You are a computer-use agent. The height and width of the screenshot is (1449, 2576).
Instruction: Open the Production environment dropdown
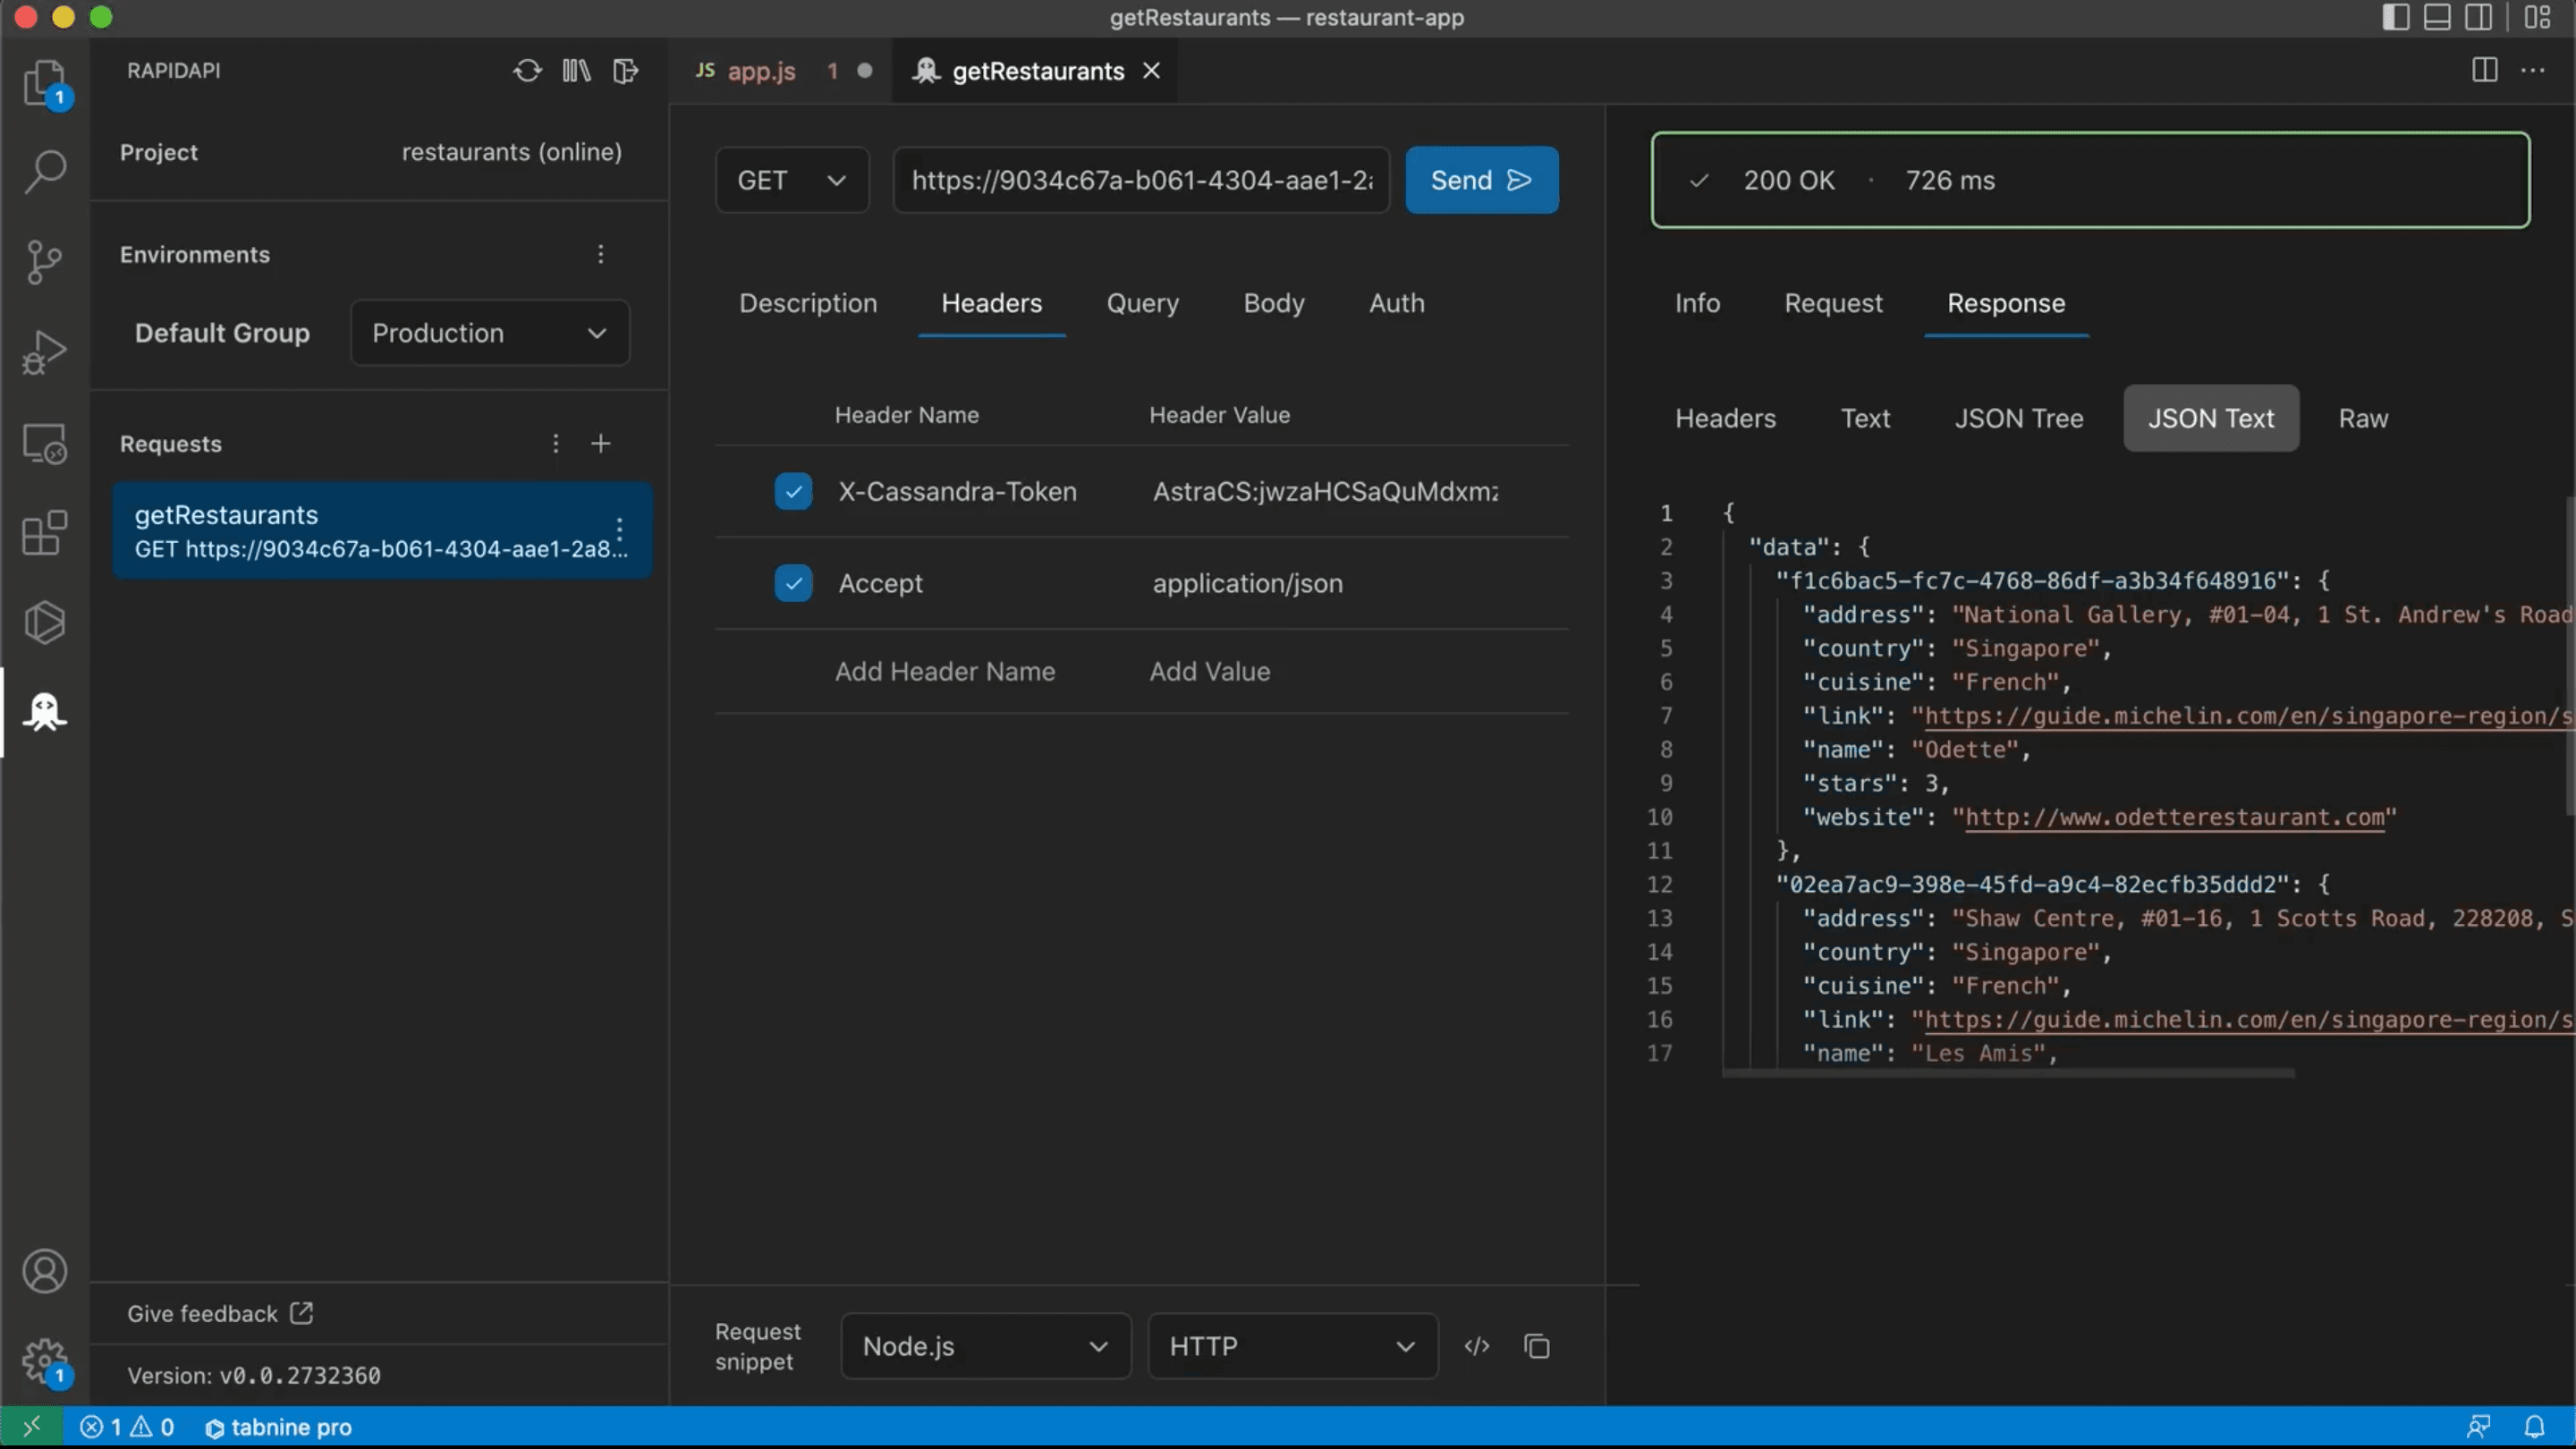point(490,333)
